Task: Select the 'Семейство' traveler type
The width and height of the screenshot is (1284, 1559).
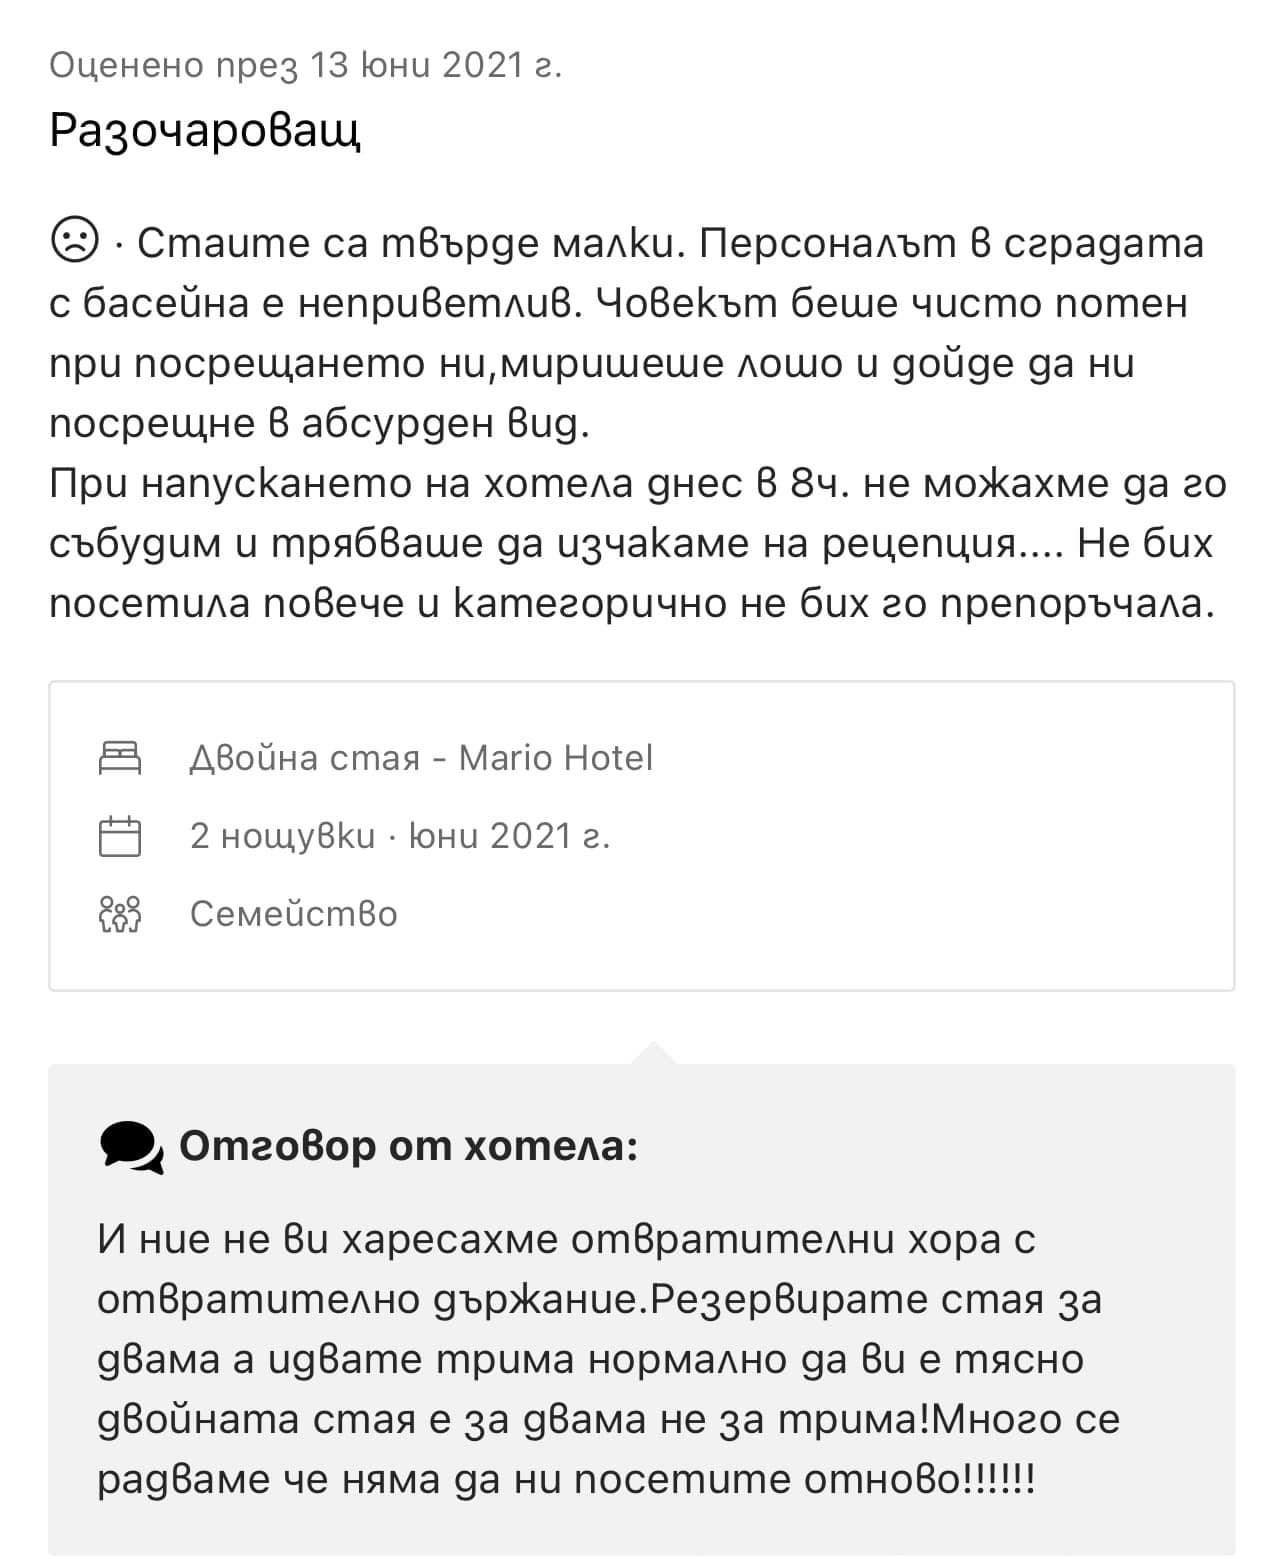Action: click(x=293, y=913)
